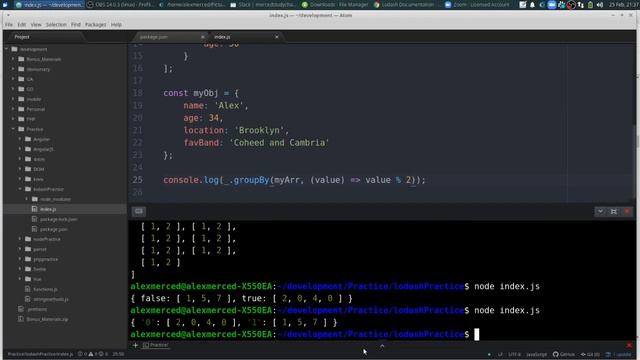This screenshot has height=360, width=640.
Task: Open linter error count in status bar
Action: click(x=82, y=354)
